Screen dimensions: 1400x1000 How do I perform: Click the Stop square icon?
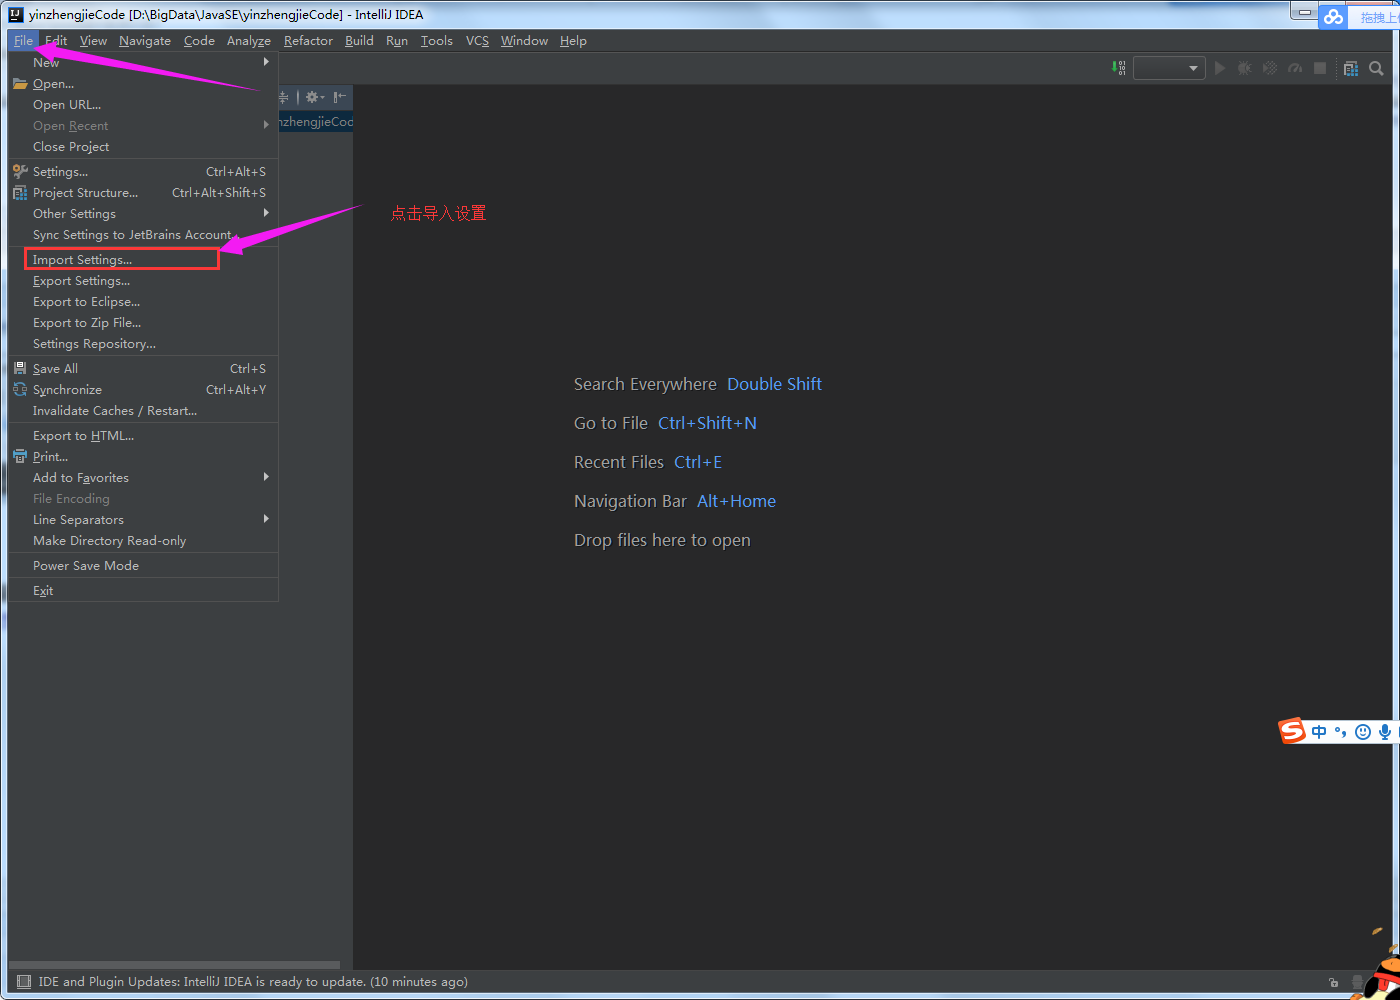tap(1320, 68)
